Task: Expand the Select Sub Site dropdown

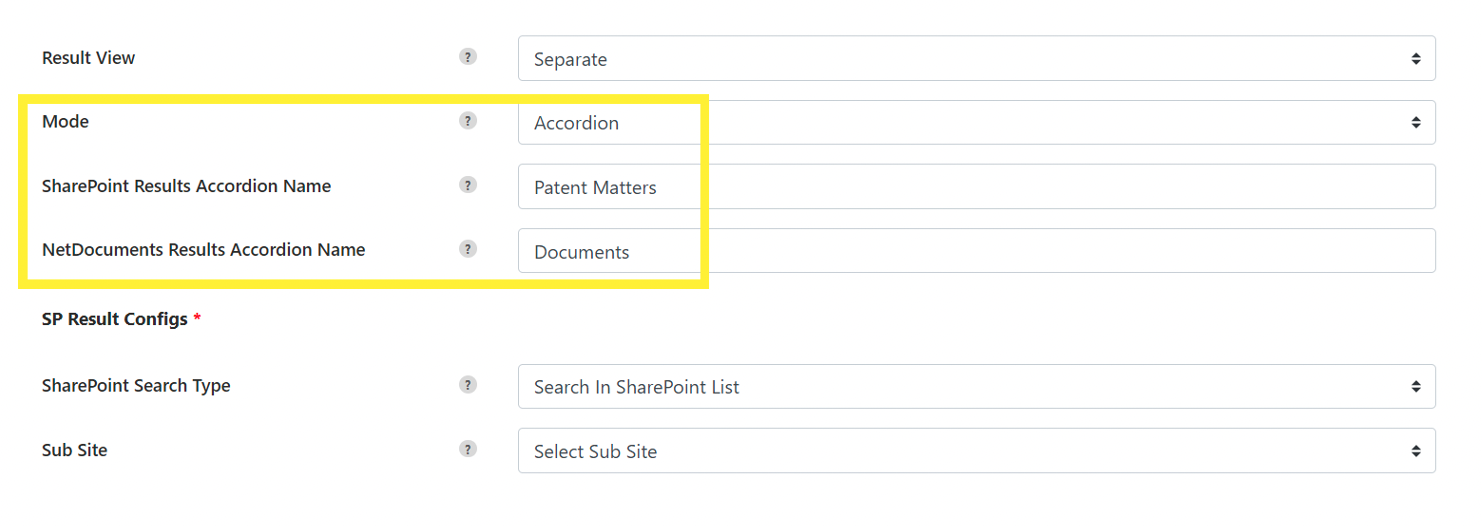Action: click(x=977, y=451)
